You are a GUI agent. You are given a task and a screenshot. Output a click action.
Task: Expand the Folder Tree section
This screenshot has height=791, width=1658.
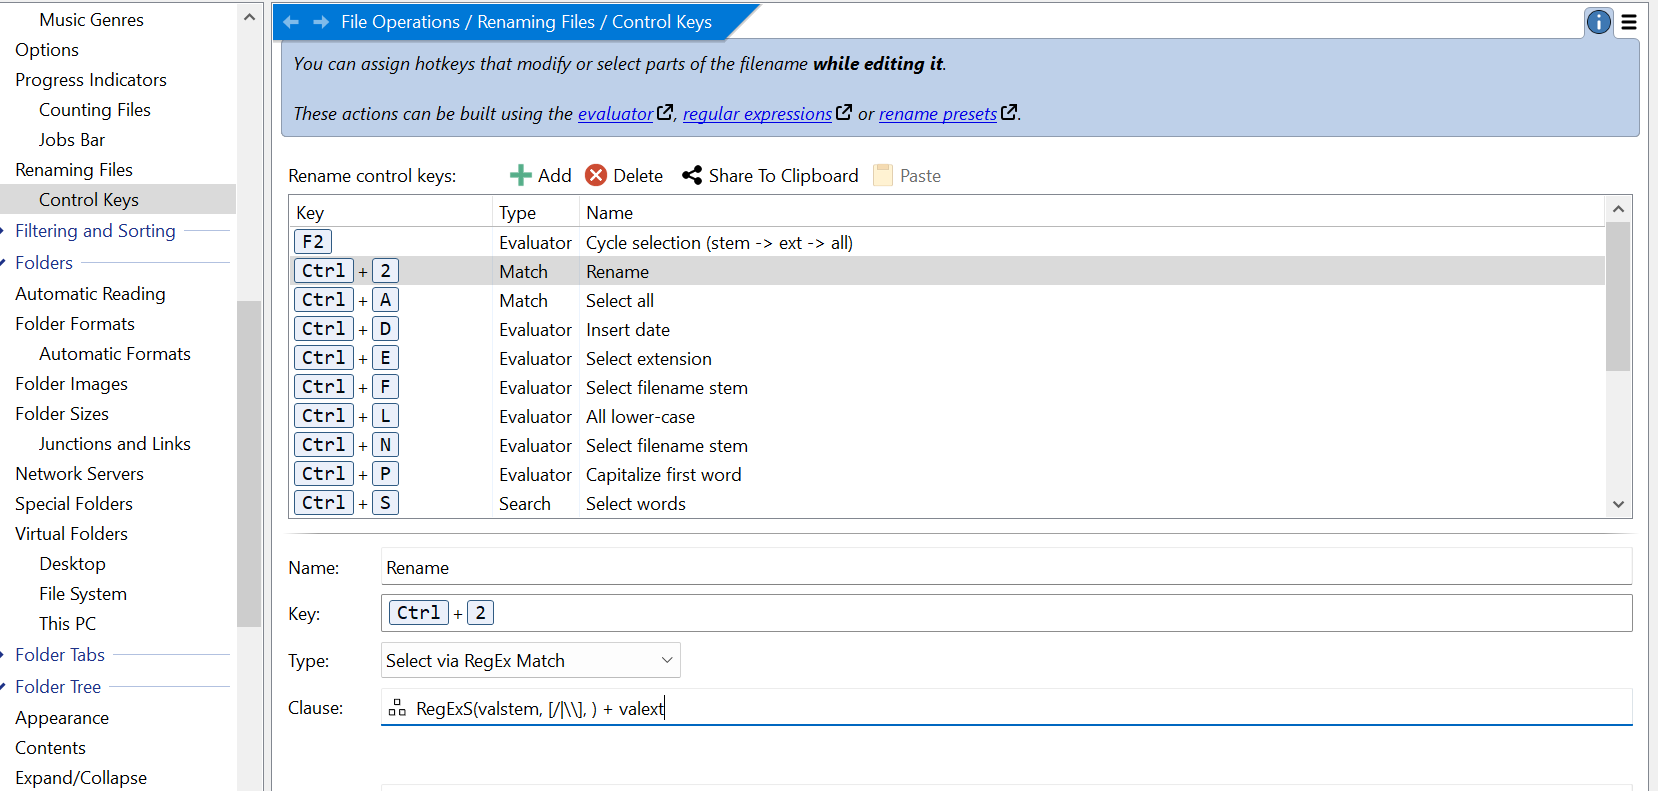58,687
